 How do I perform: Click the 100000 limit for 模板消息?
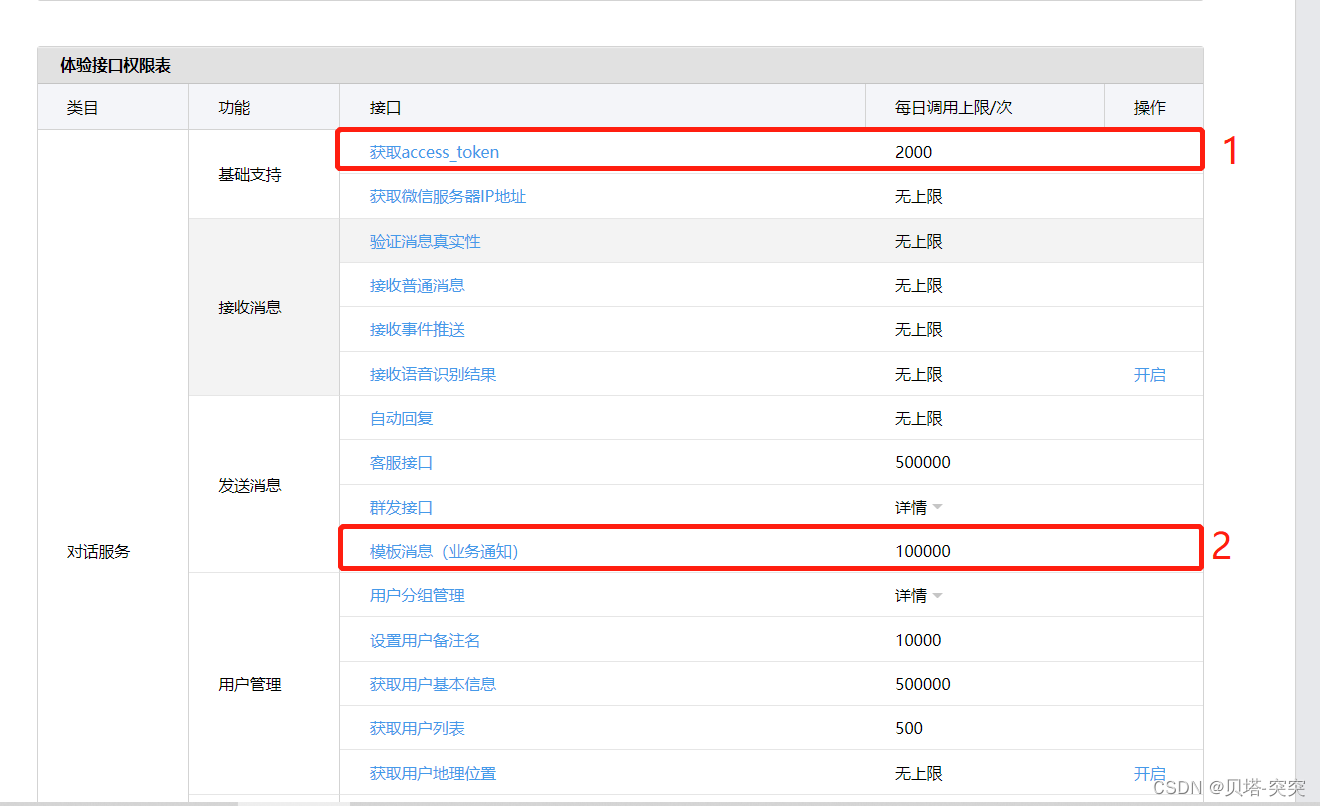(x=922, y=551)
